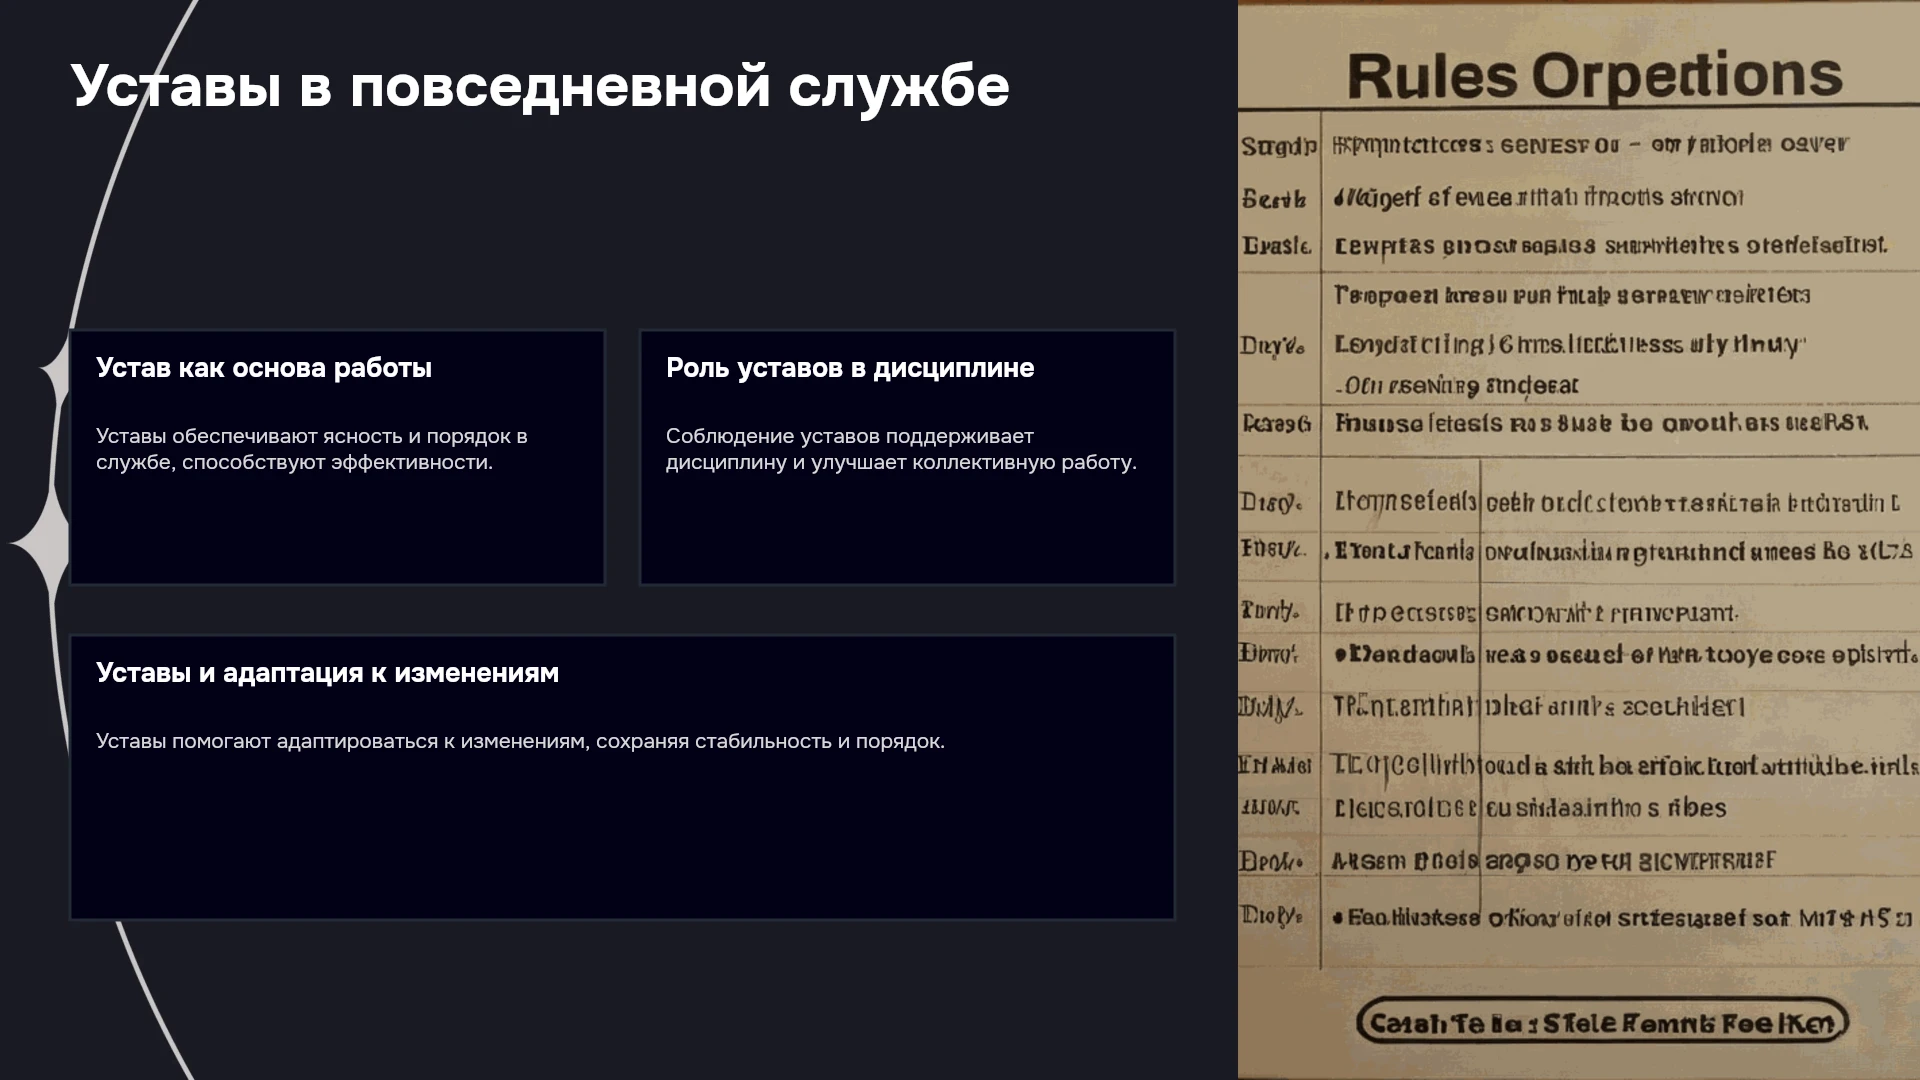Select the second card's empty lower area
Screen dimensions: 1920x1080
(x=907, y=530)
